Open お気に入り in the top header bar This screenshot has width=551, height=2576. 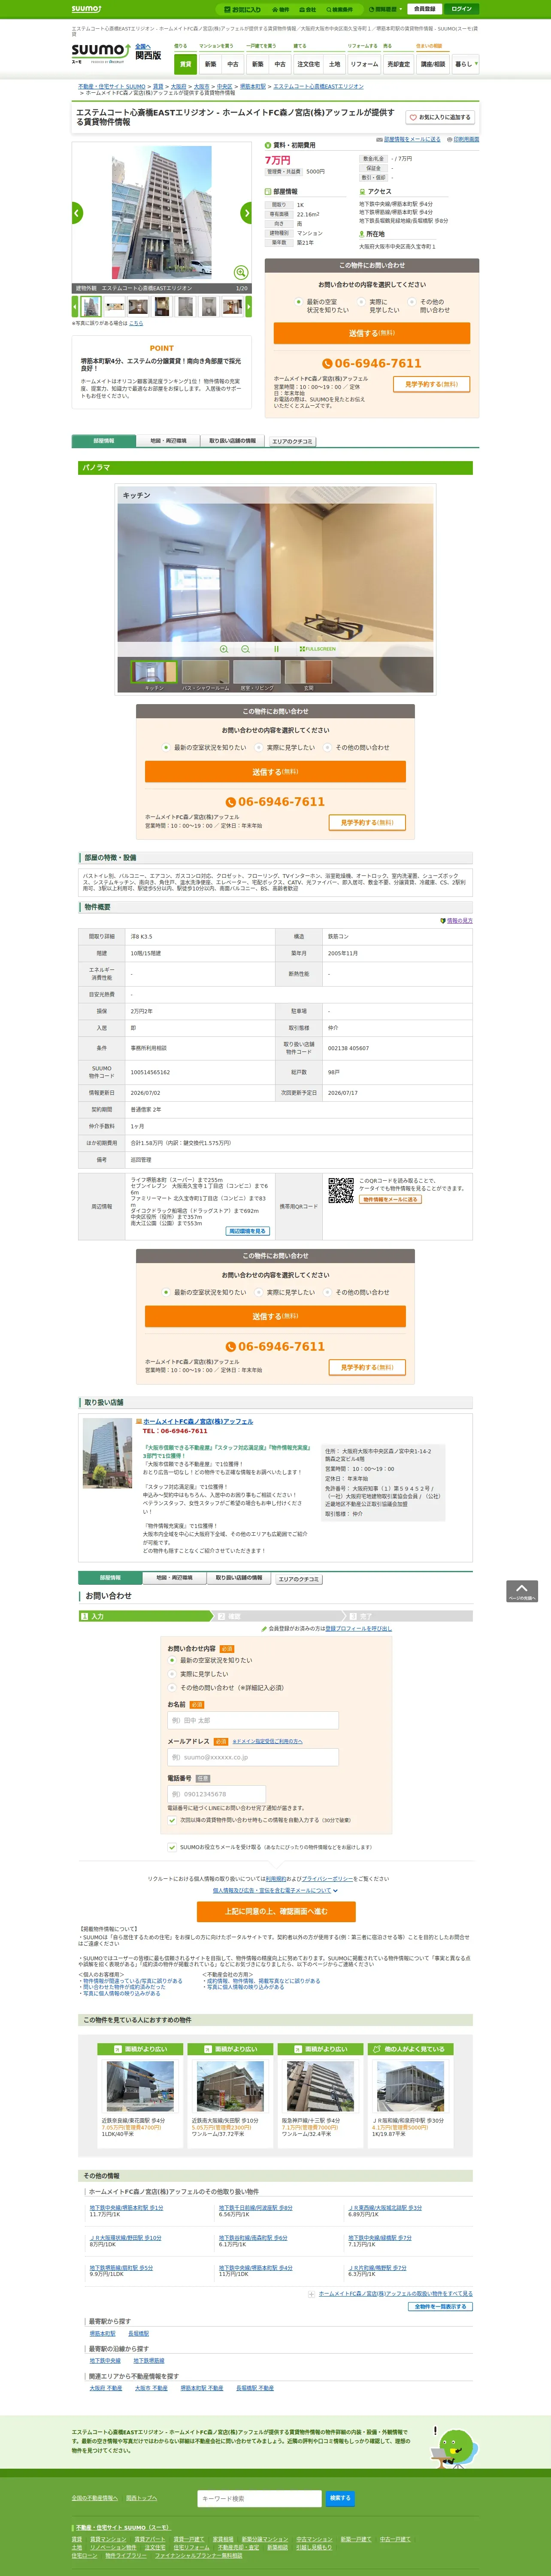pyautogui.click(x=242, y=9)
